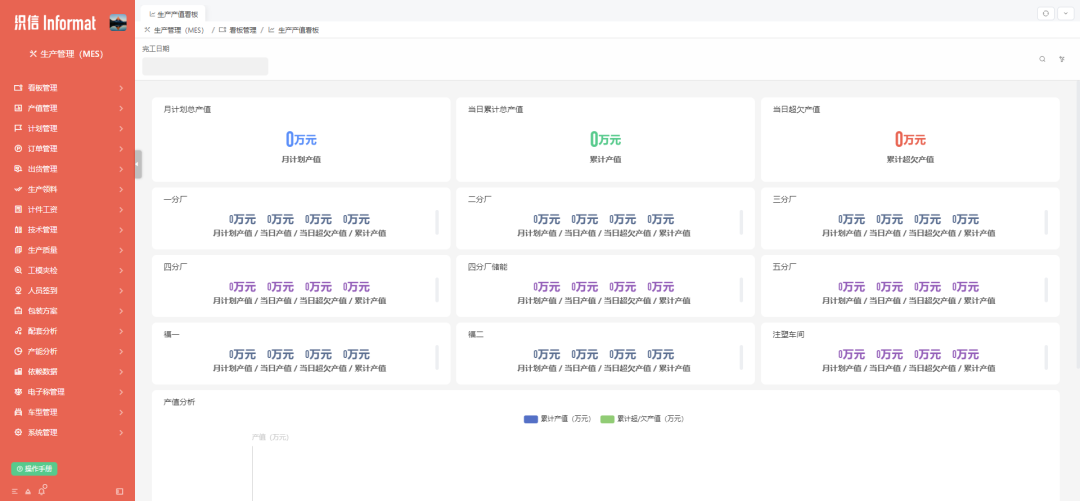Click the search icon in the filter bar
The image size is (1080, 501).
pyautogui.click(x=1042, y=59)
